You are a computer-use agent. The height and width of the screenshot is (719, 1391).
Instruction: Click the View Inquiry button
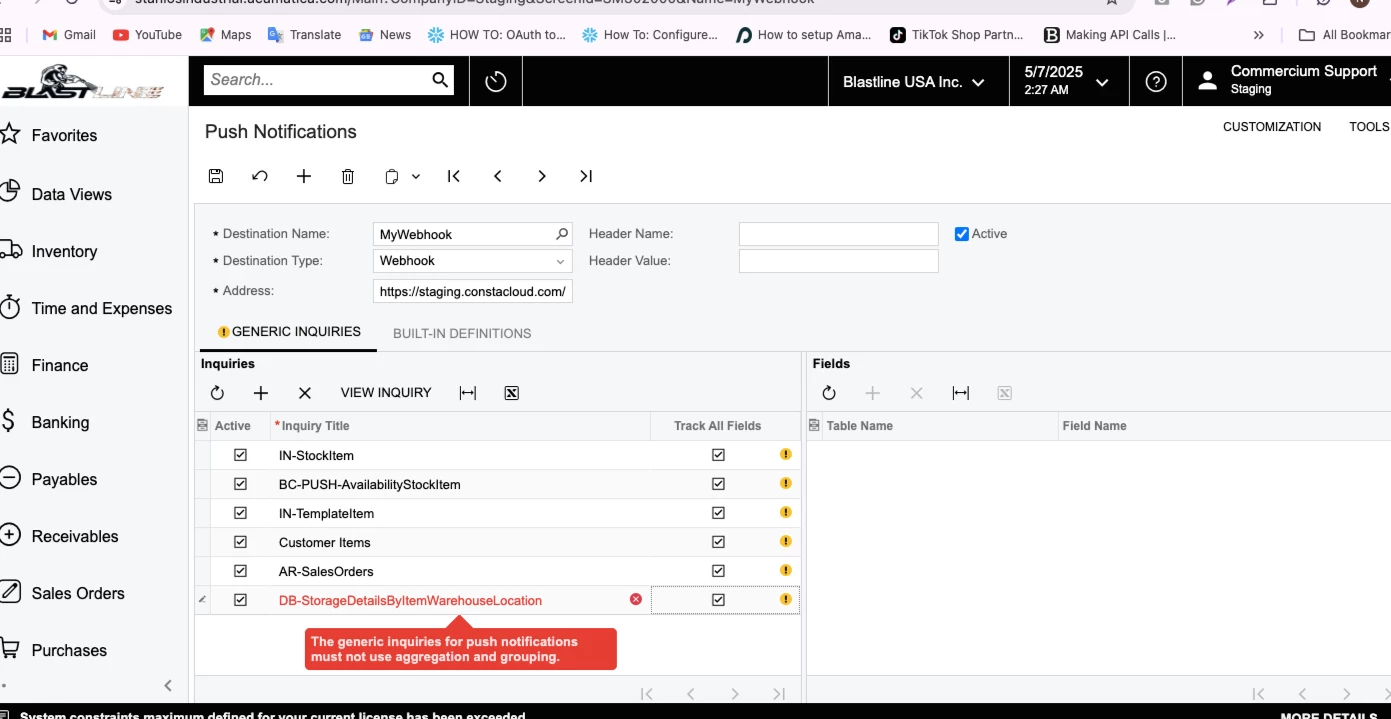pyautogui.click(x=386, y=393)
